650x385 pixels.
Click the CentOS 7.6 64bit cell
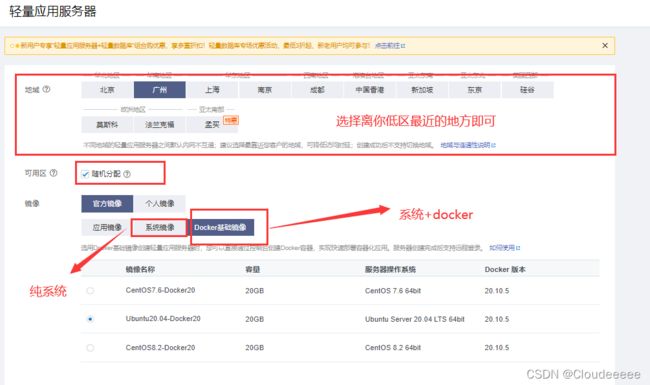(x=393, y=291)
